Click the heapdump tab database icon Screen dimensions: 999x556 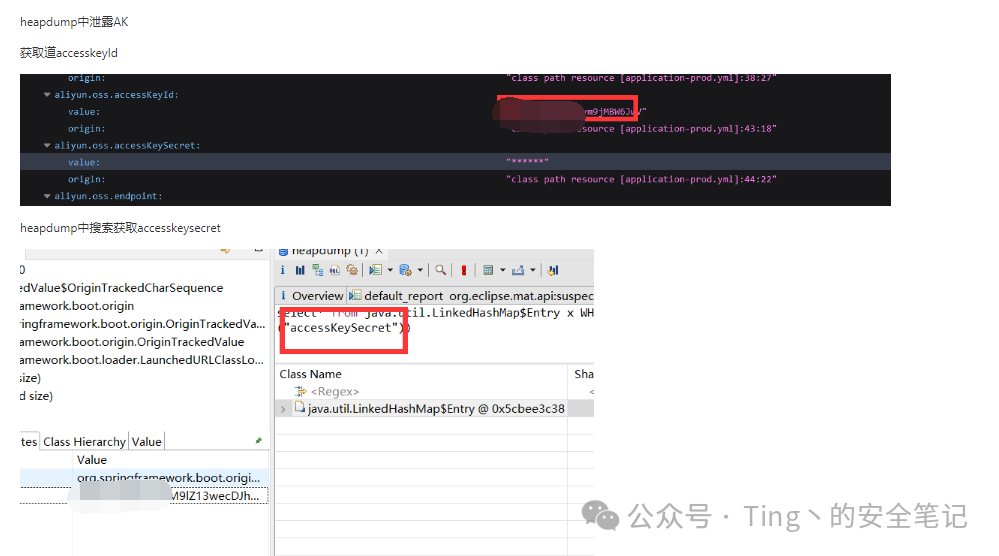tap(284, 252)
